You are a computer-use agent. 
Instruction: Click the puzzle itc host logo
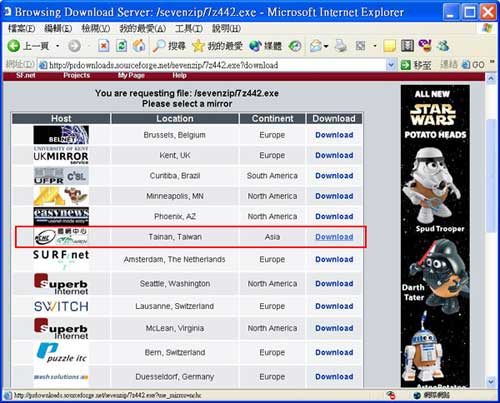click(x=61, y=353)
